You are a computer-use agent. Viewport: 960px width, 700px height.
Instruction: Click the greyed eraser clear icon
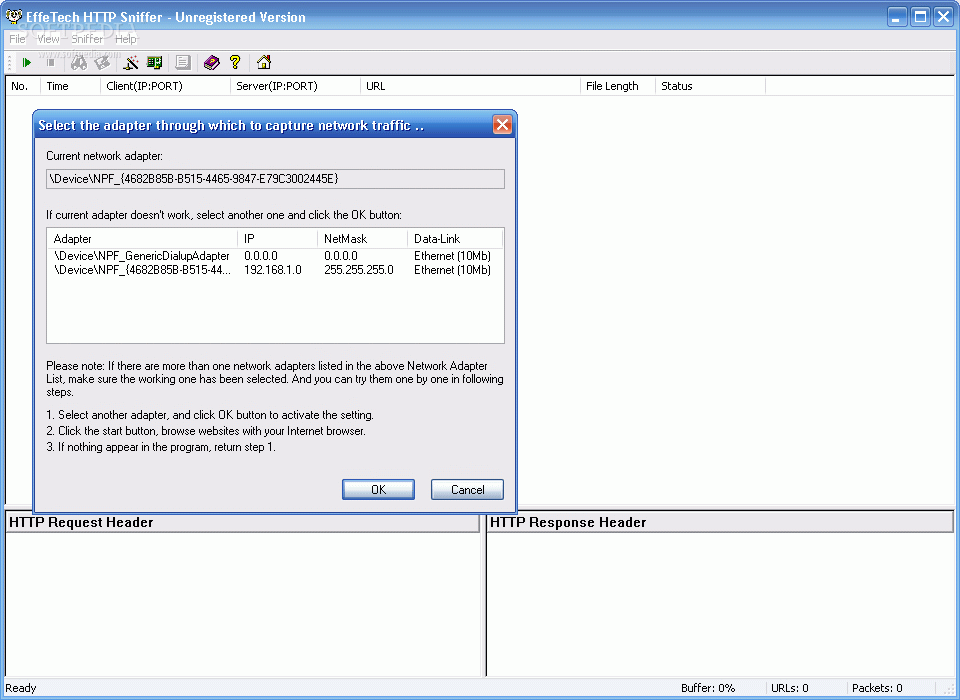(103, 62)
